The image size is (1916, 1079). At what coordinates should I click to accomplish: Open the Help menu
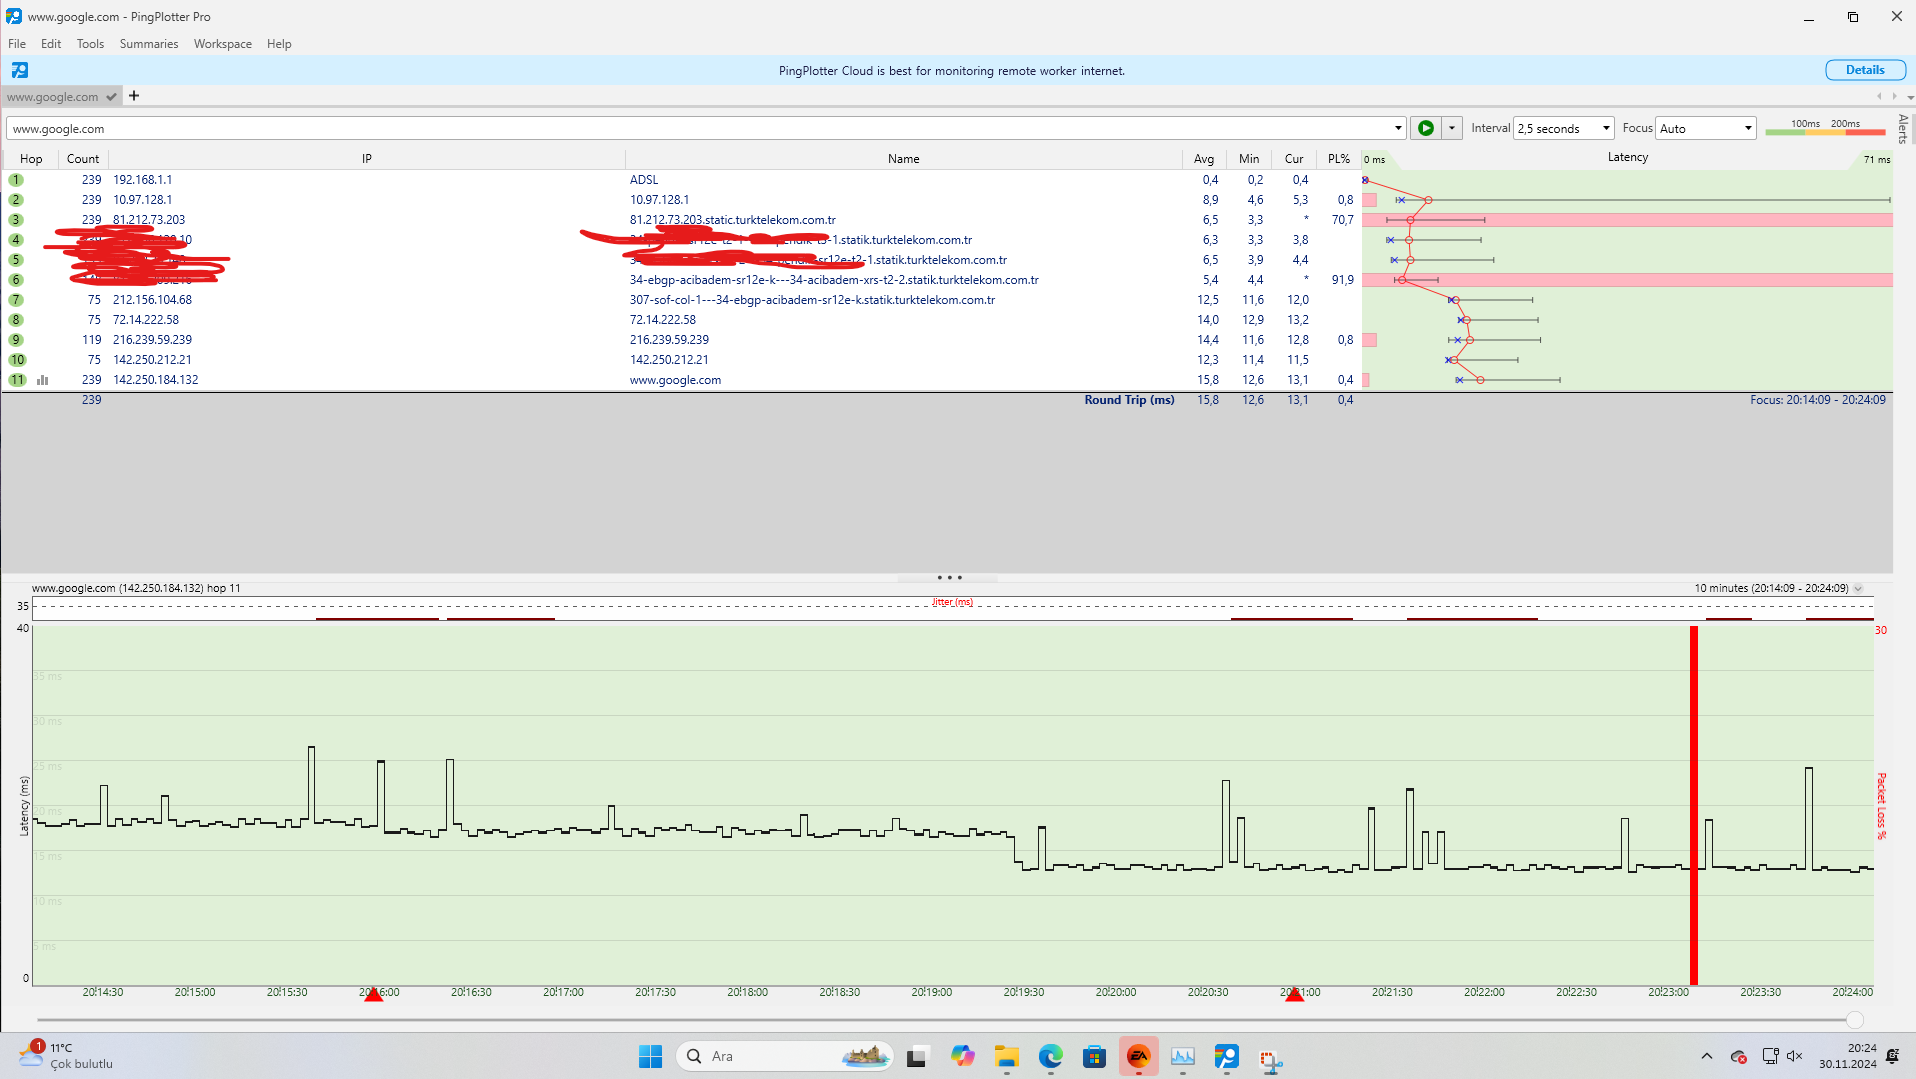[279, 44]
